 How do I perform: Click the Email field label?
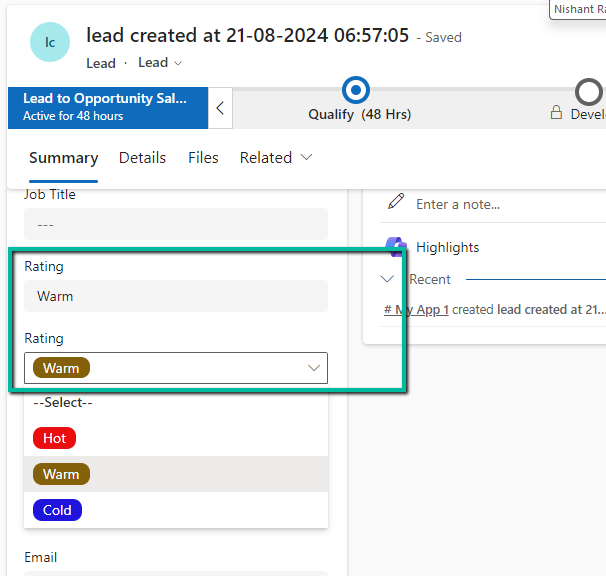tap(41, 557)
